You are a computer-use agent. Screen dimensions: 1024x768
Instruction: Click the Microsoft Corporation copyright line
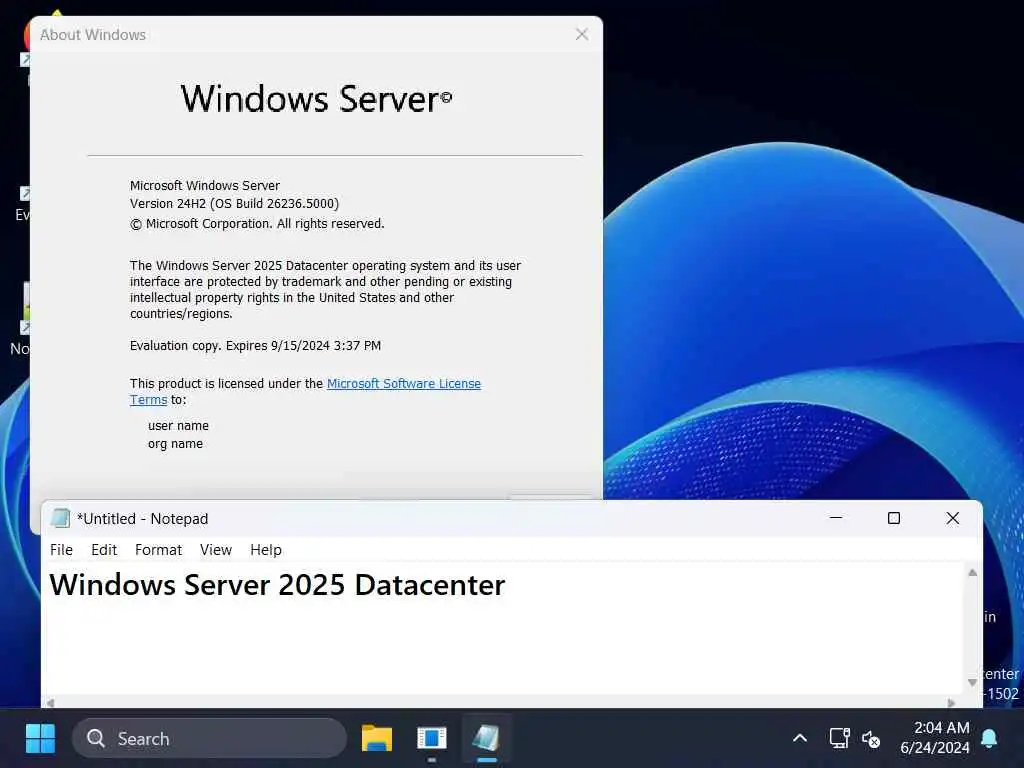257,223
